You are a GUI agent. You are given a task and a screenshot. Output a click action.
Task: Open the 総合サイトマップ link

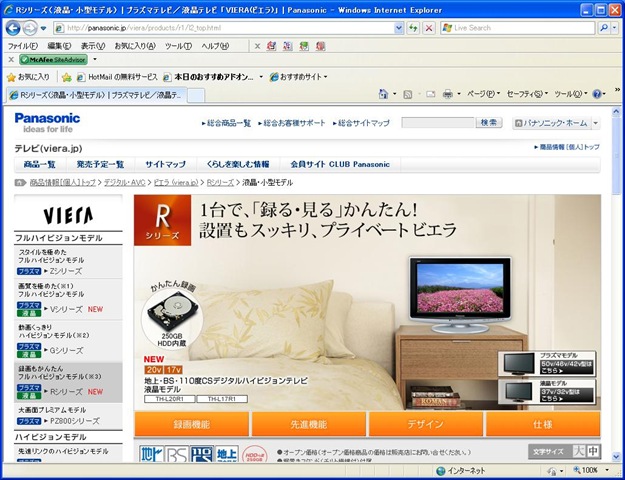coord(361,123)
